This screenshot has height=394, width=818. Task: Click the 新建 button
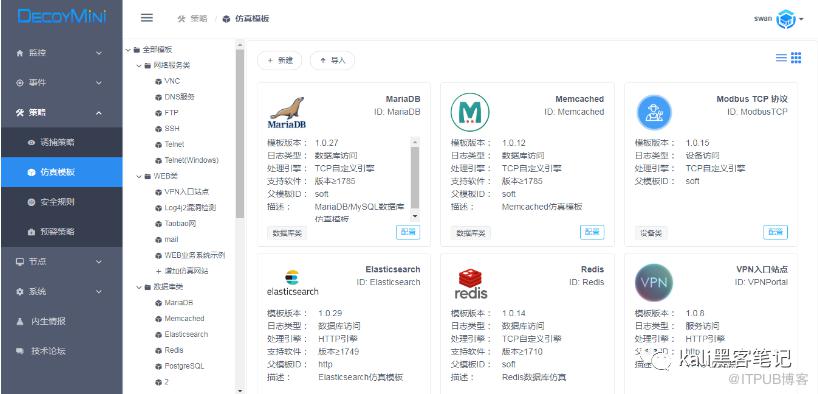280,61
